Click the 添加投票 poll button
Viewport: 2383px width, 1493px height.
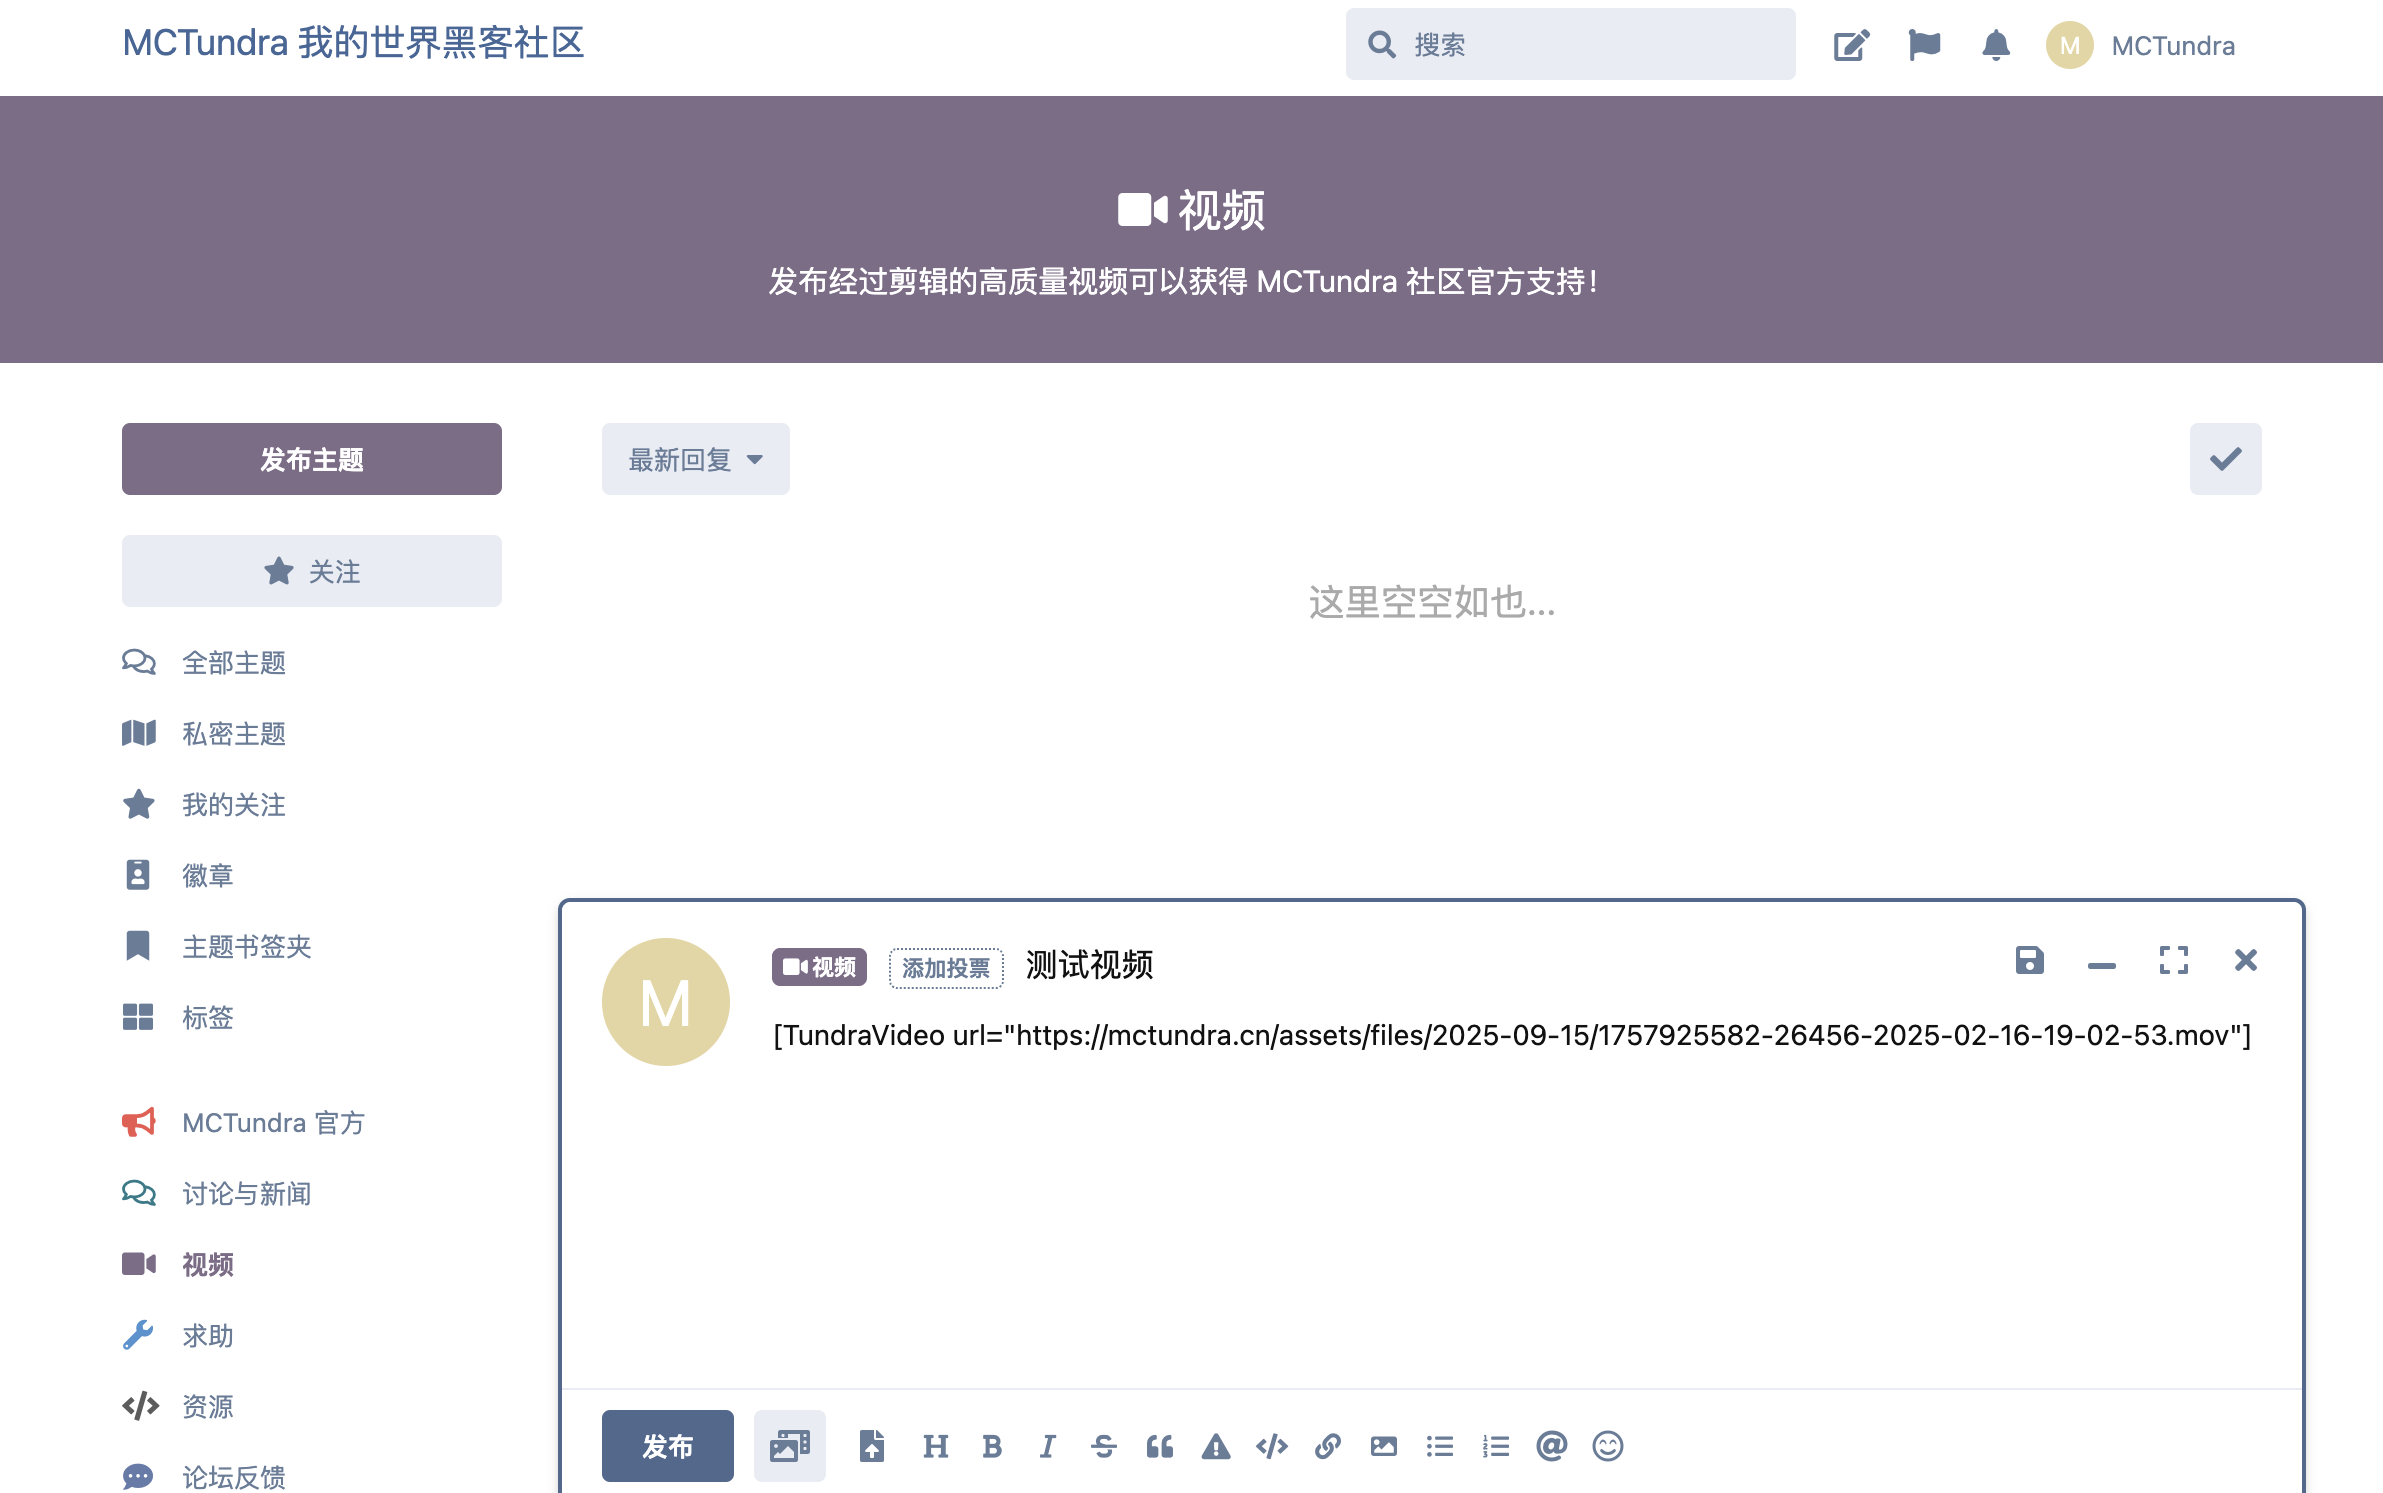click(945, 967)
